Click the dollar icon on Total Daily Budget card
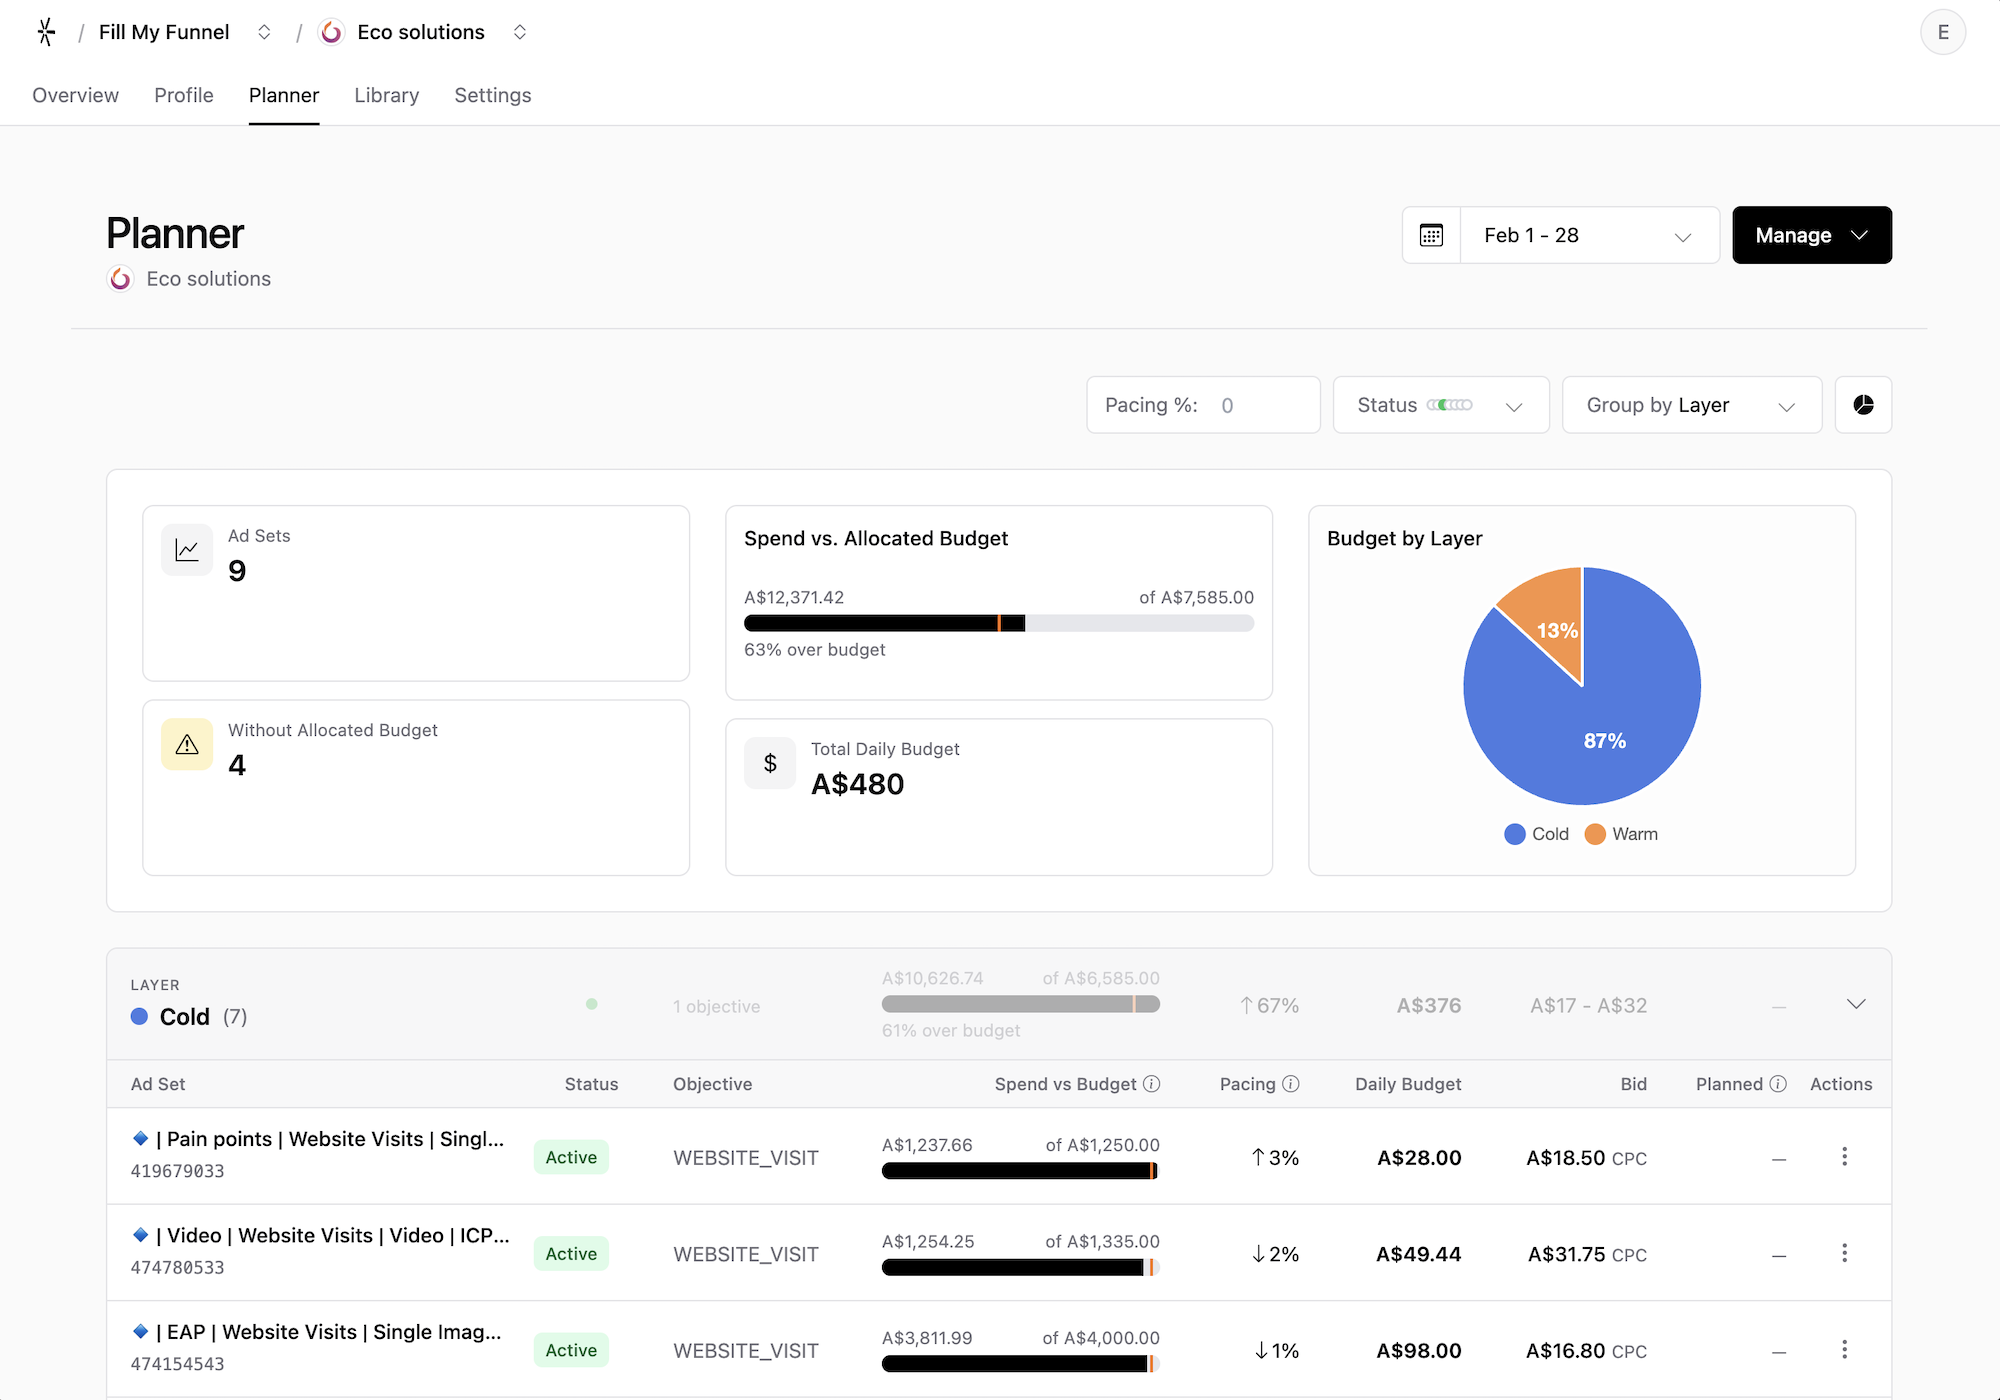Image resolution: width=2000 pixels, height=1400 pixels. [x=770, y=762]
